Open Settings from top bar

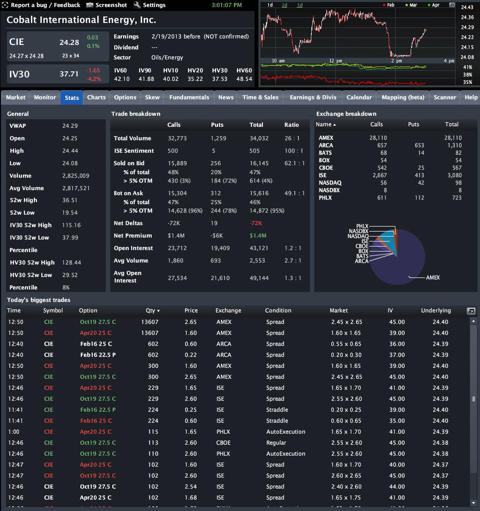click(x=154, y=5)
